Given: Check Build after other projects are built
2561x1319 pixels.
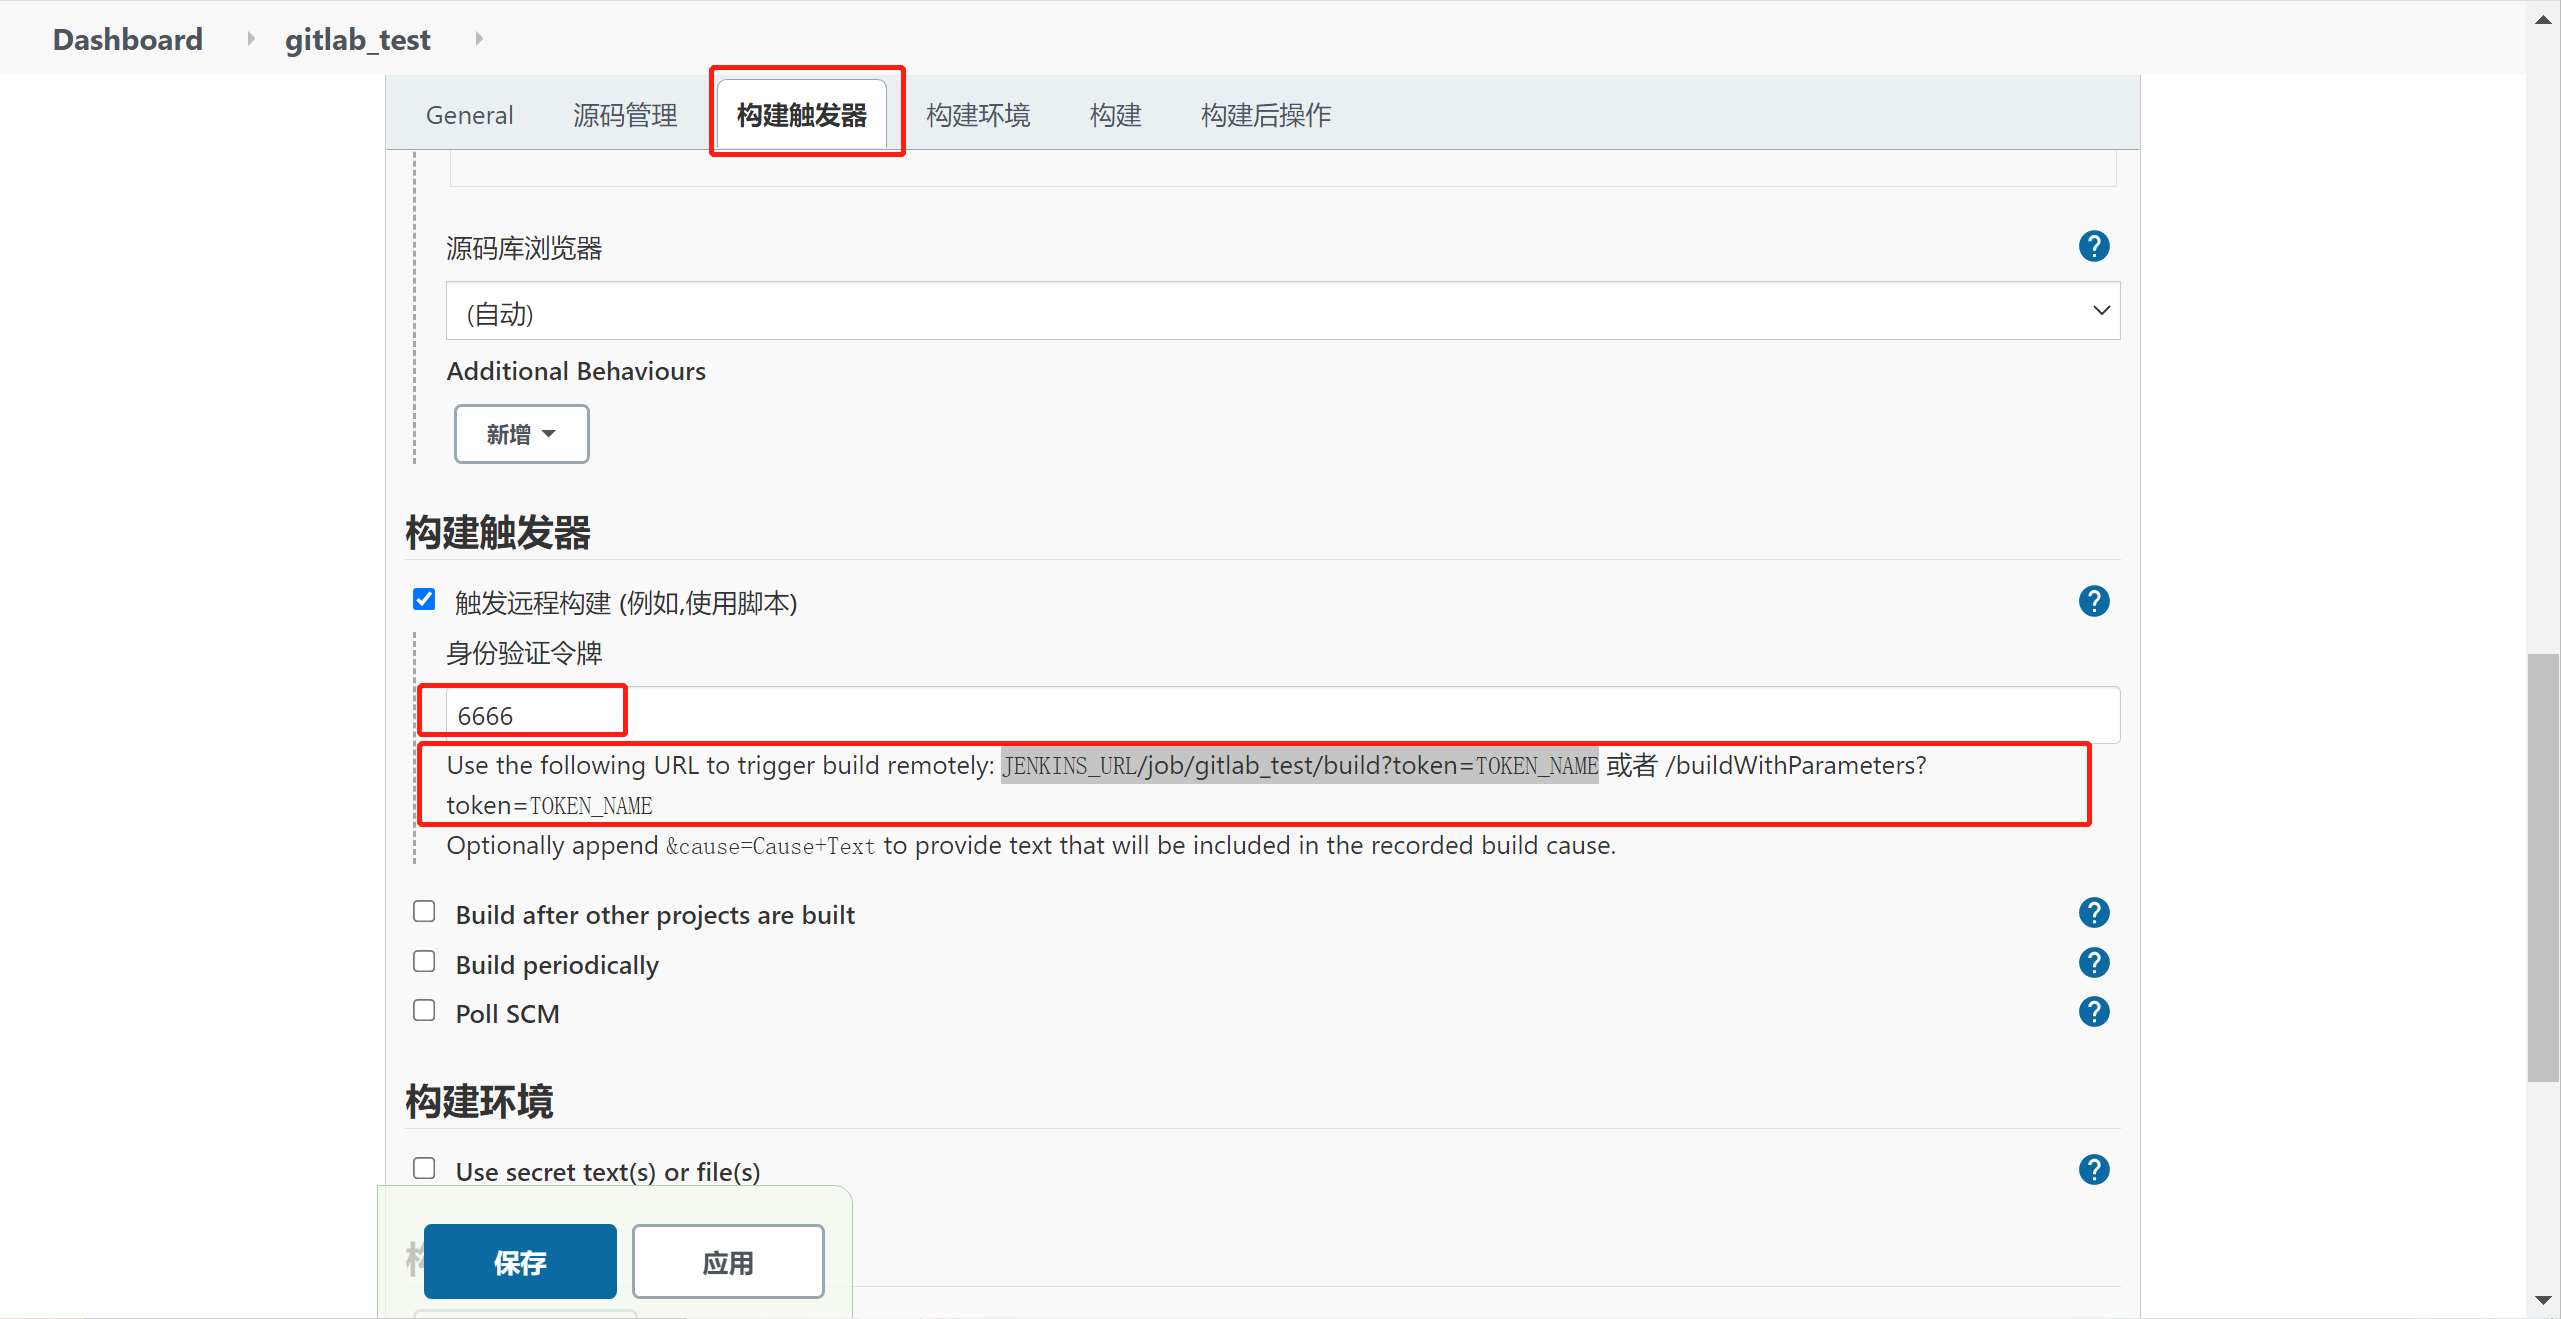Looking at the screenshot, I should (x=424, y=911).
